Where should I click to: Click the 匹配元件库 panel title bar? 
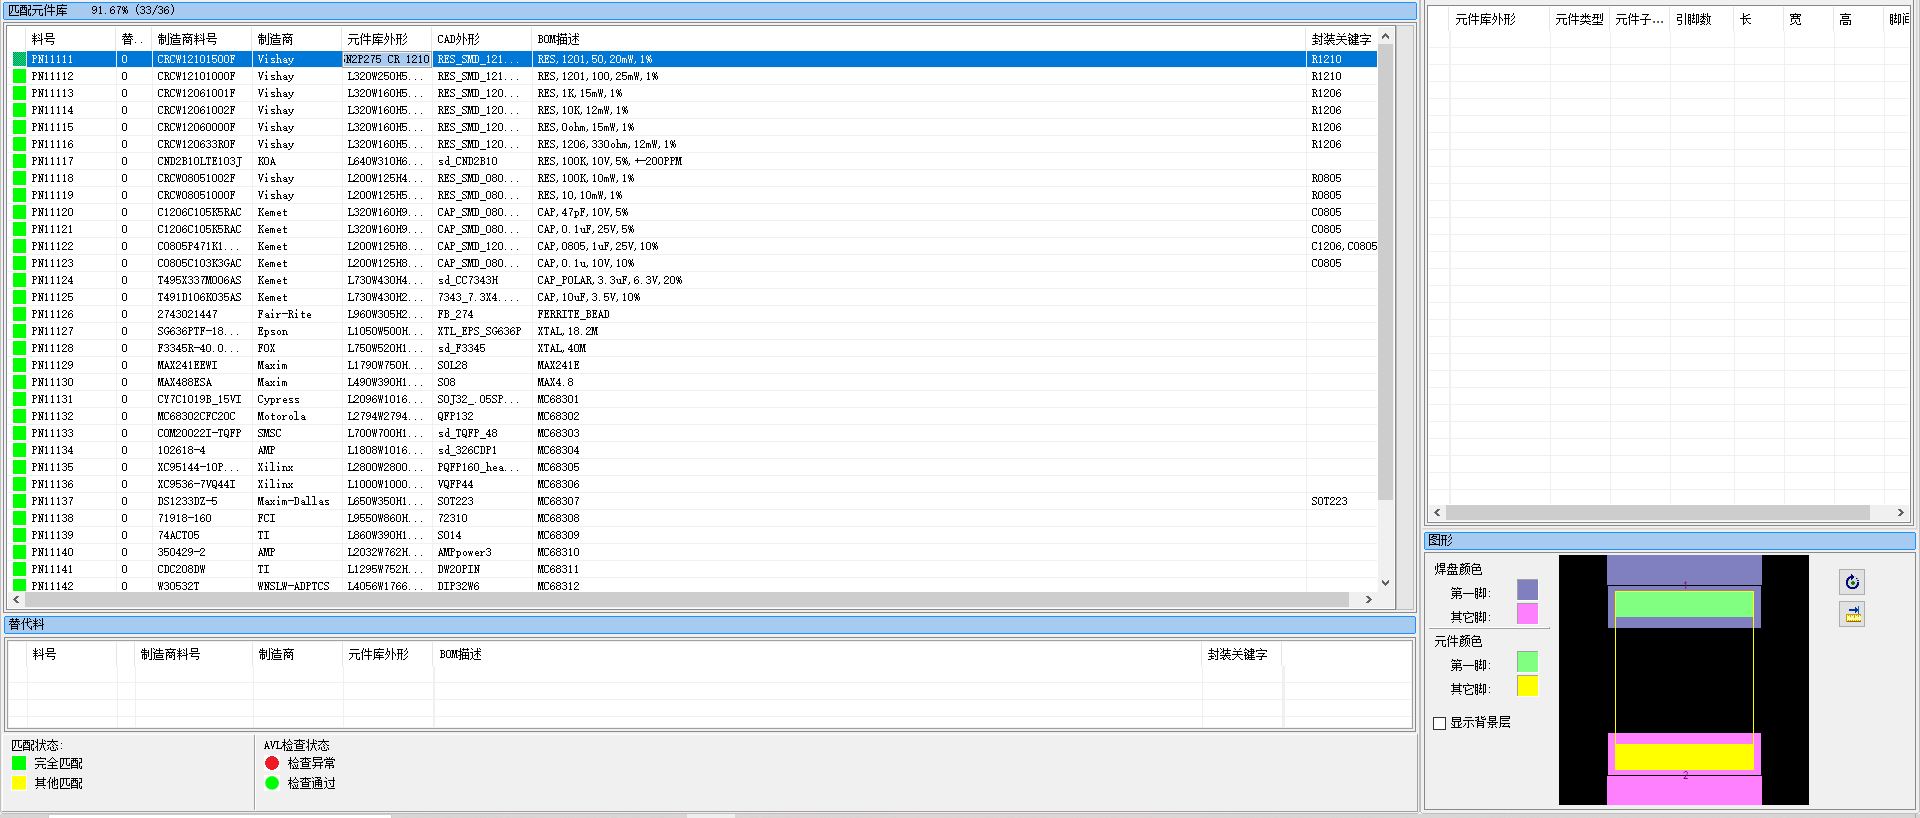pyautogui.click(x=709, y=10)
